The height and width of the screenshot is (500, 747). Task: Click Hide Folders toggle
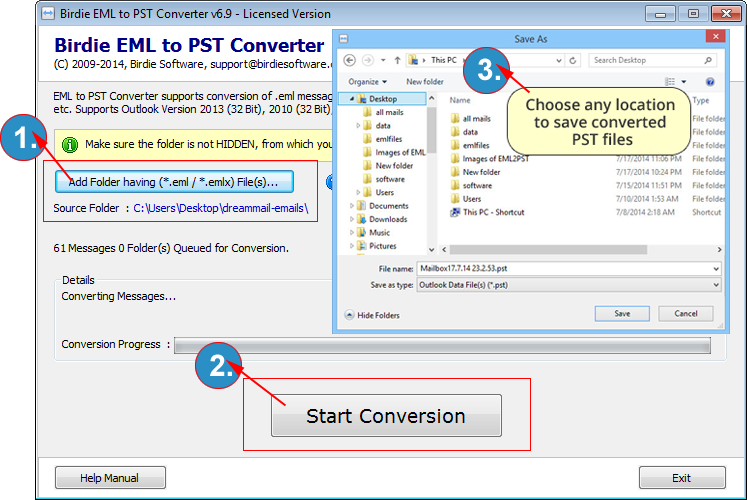tap(372, 315)
